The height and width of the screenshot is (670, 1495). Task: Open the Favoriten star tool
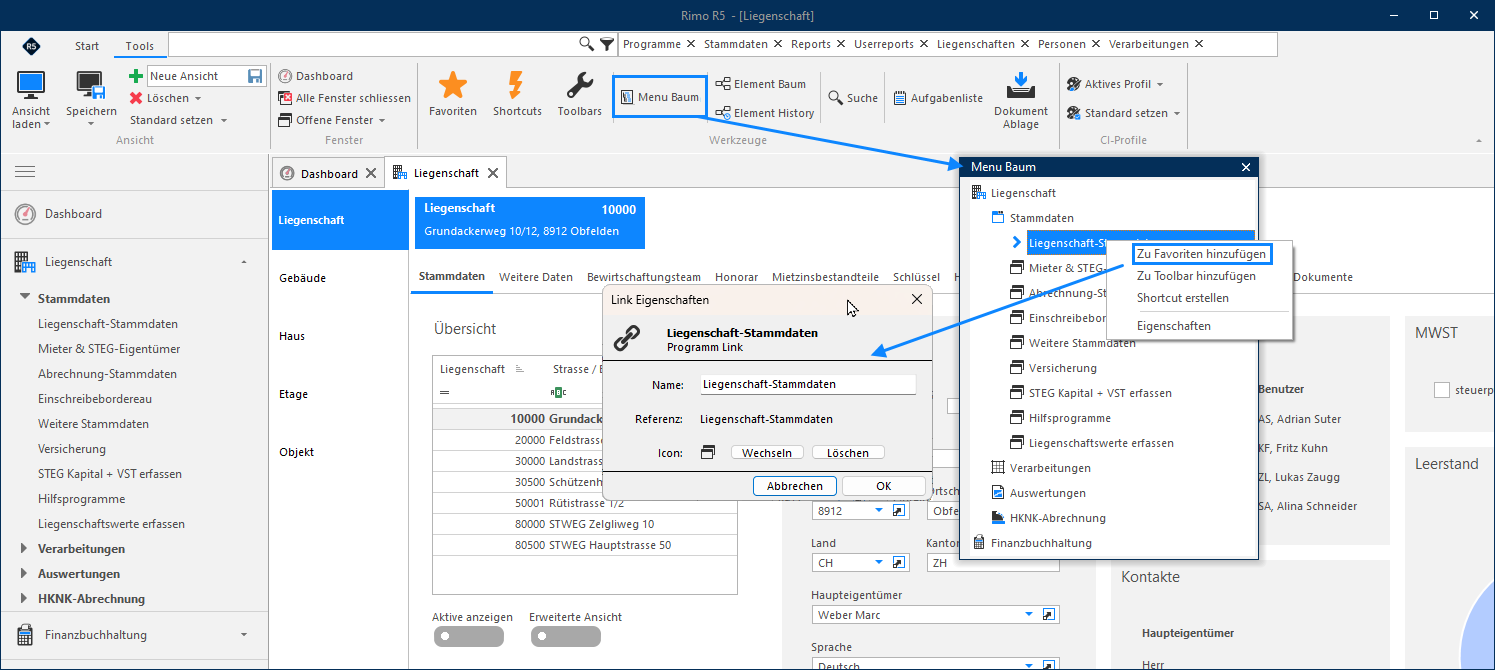(453, 94)
